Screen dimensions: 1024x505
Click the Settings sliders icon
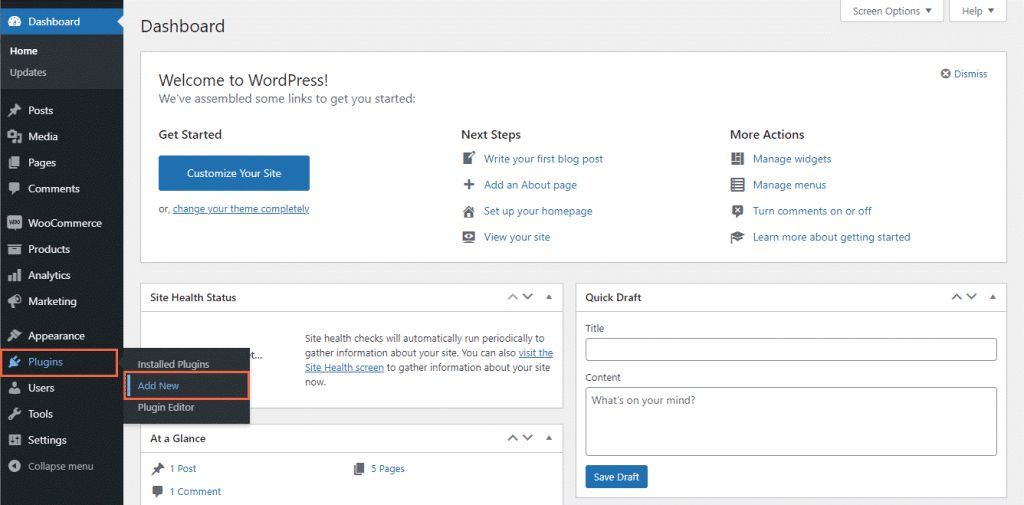pyautogui.click(x=14, y=440)
